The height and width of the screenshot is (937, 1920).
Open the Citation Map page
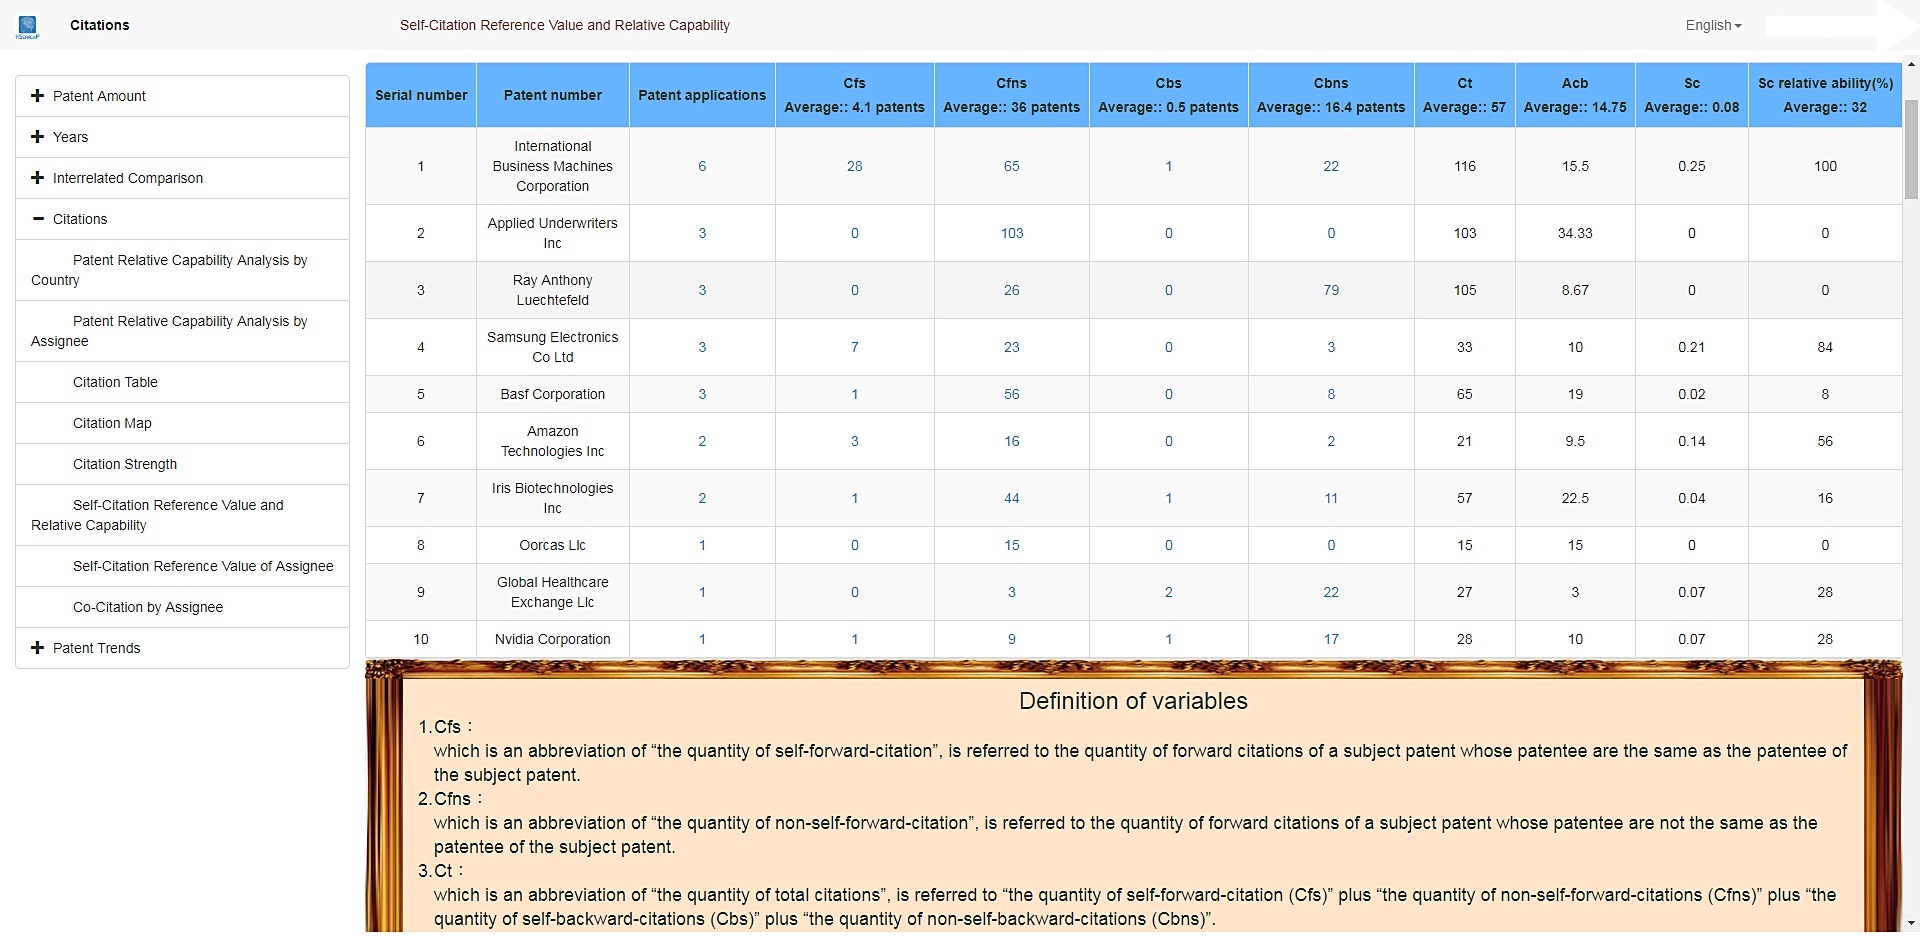tap(182, 423)
